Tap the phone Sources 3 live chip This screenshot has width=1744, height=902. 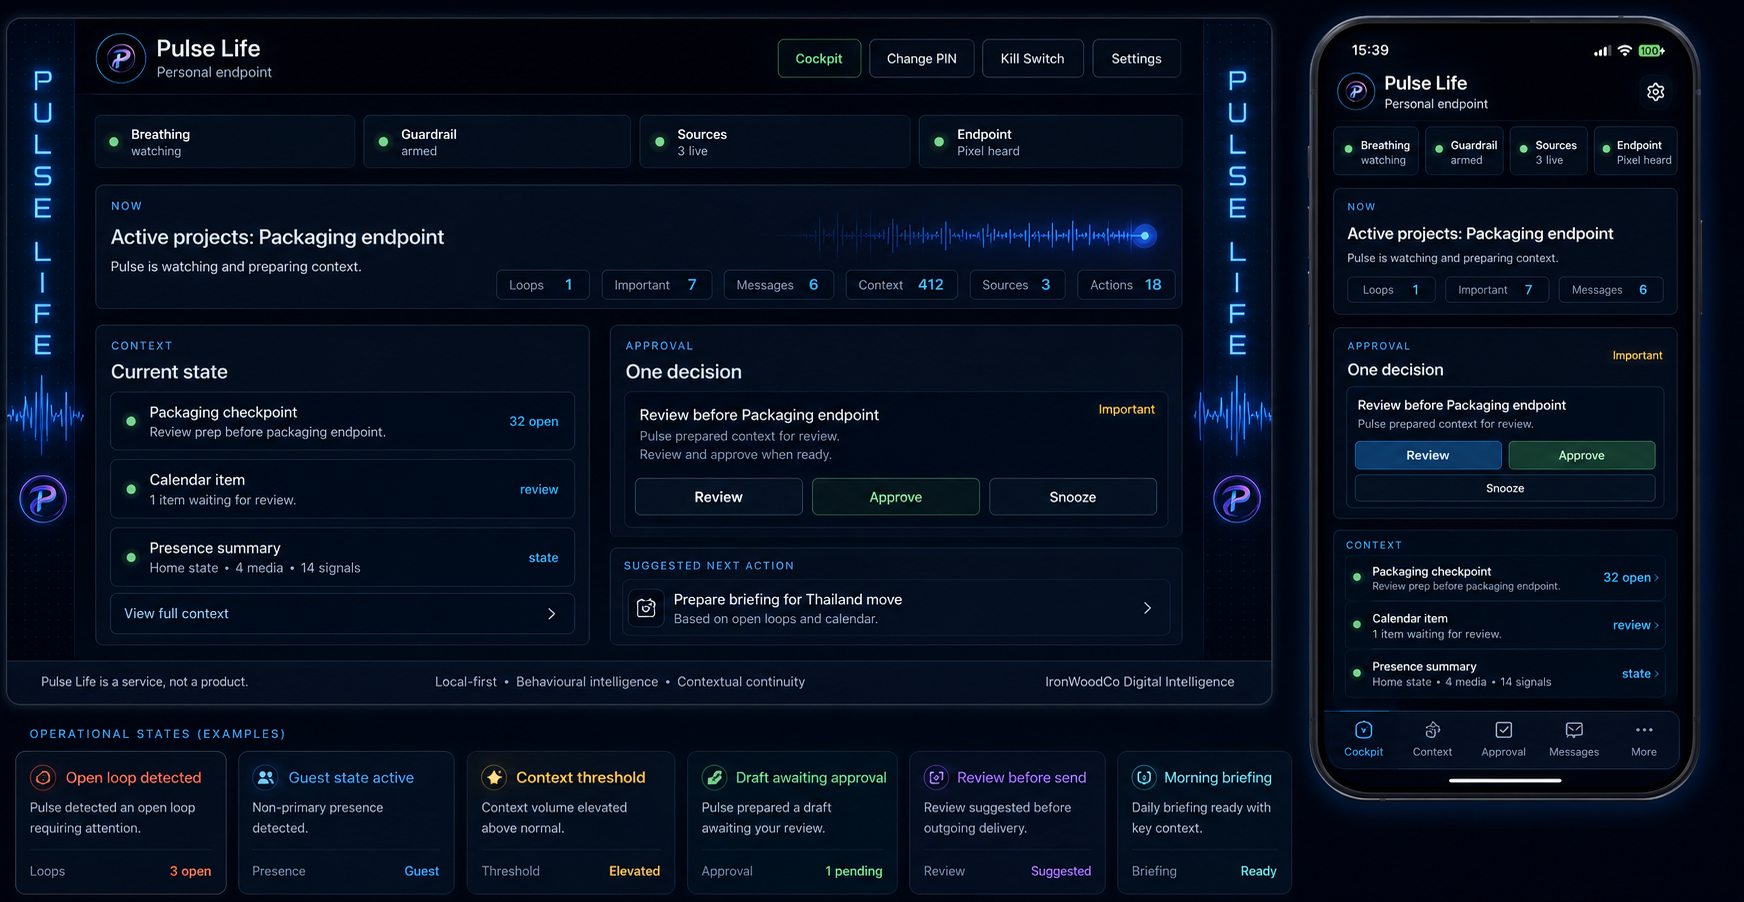coord(1548,152)
